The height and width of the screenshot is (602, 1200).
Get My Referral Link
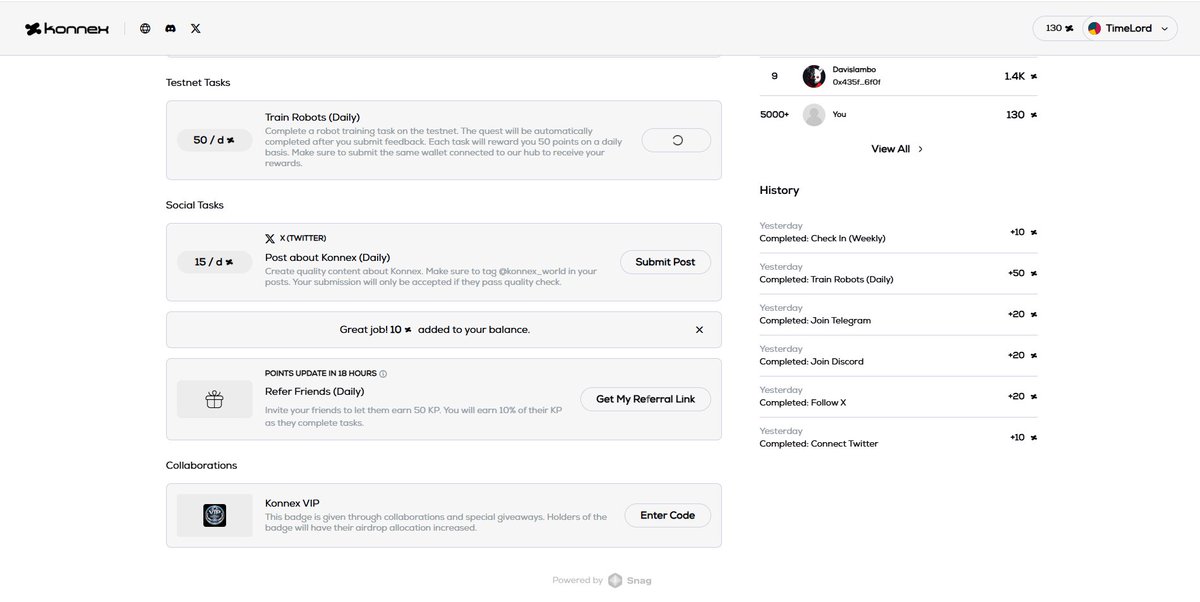click(x=645, y=399)
